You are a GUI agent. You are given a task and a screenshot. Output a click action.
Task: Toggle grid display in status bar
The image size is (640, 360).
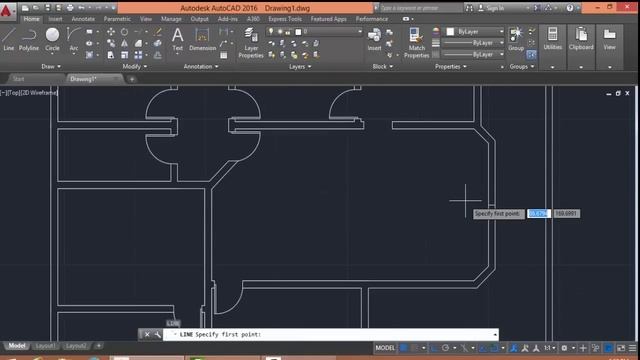point(404,348)
